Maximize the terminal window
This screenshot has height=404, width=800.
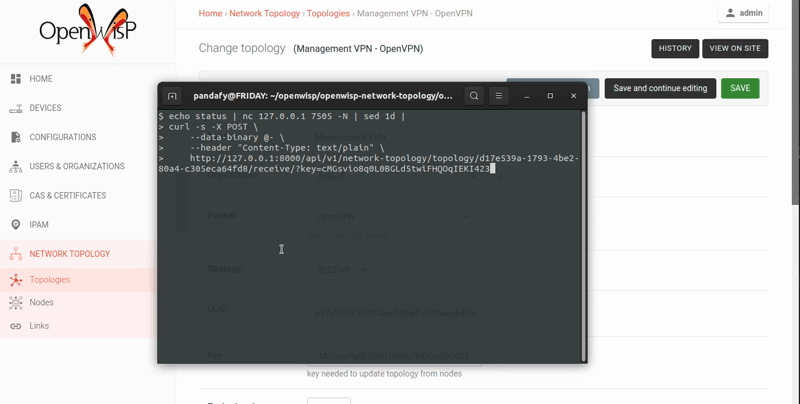pos(550,96)
